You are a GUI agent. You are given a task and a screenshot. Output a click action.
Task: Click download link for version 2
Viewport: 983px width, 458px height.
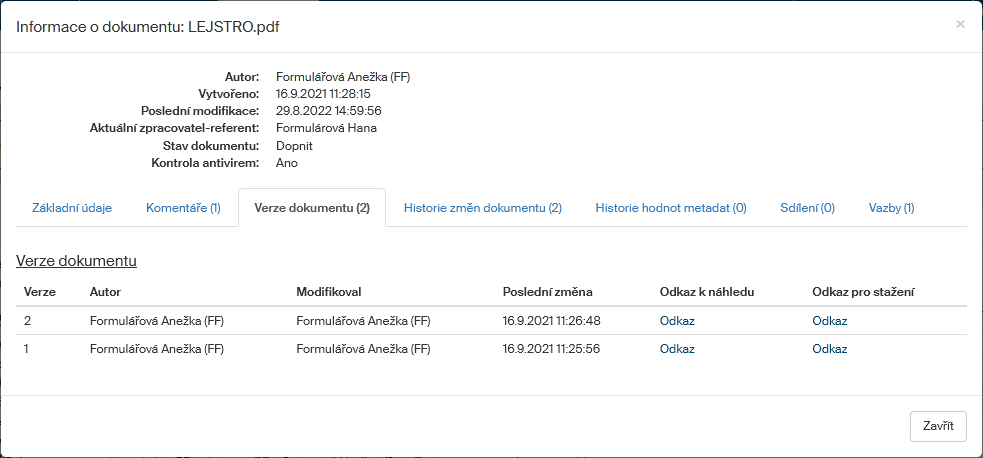[x=829, y=321]
